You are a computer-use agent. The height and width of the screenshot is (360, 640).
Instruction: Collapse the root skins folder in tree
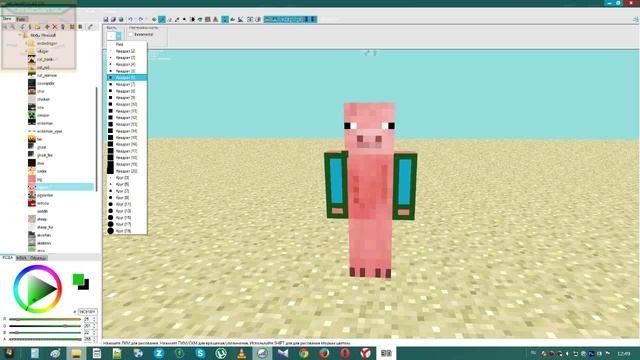point(20,36)
